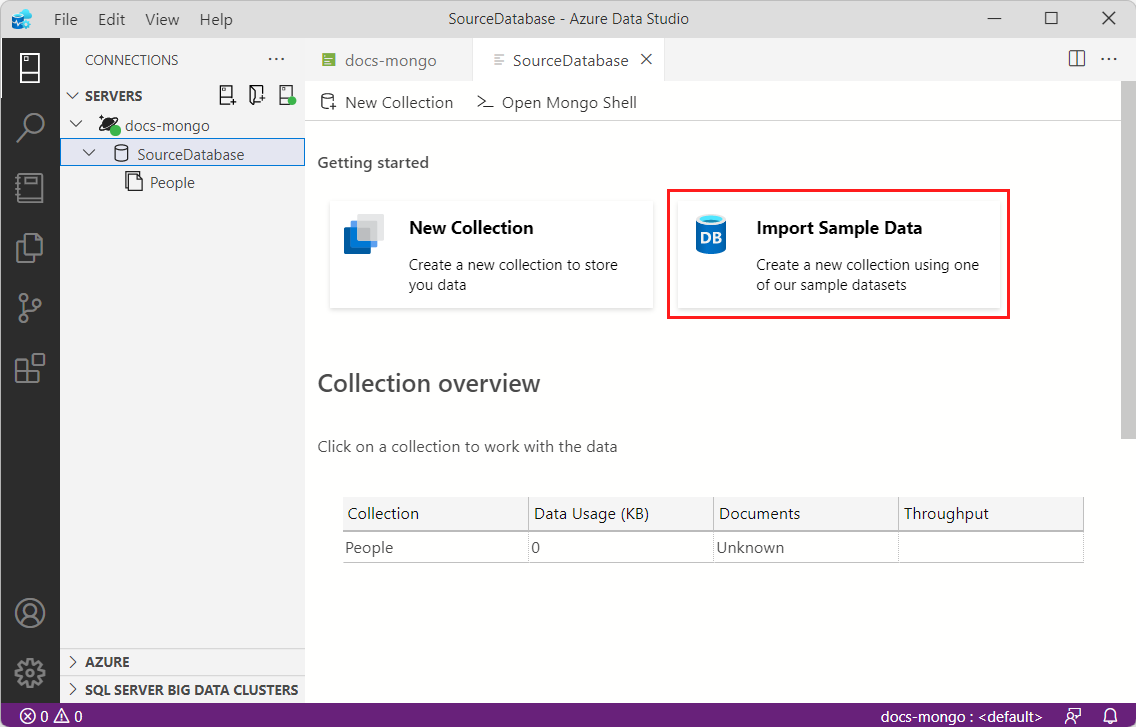1136x727 pixels.
Task: Select docs-mongo server label in tree
Action: tap(167, 125)
